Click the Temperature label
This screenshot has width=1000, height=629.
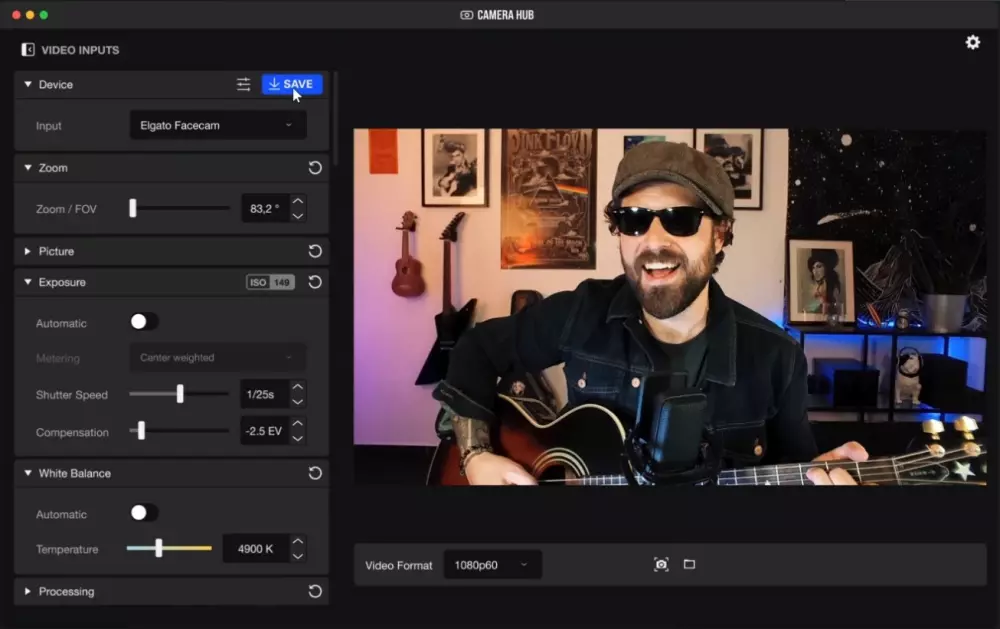point(67,549)
